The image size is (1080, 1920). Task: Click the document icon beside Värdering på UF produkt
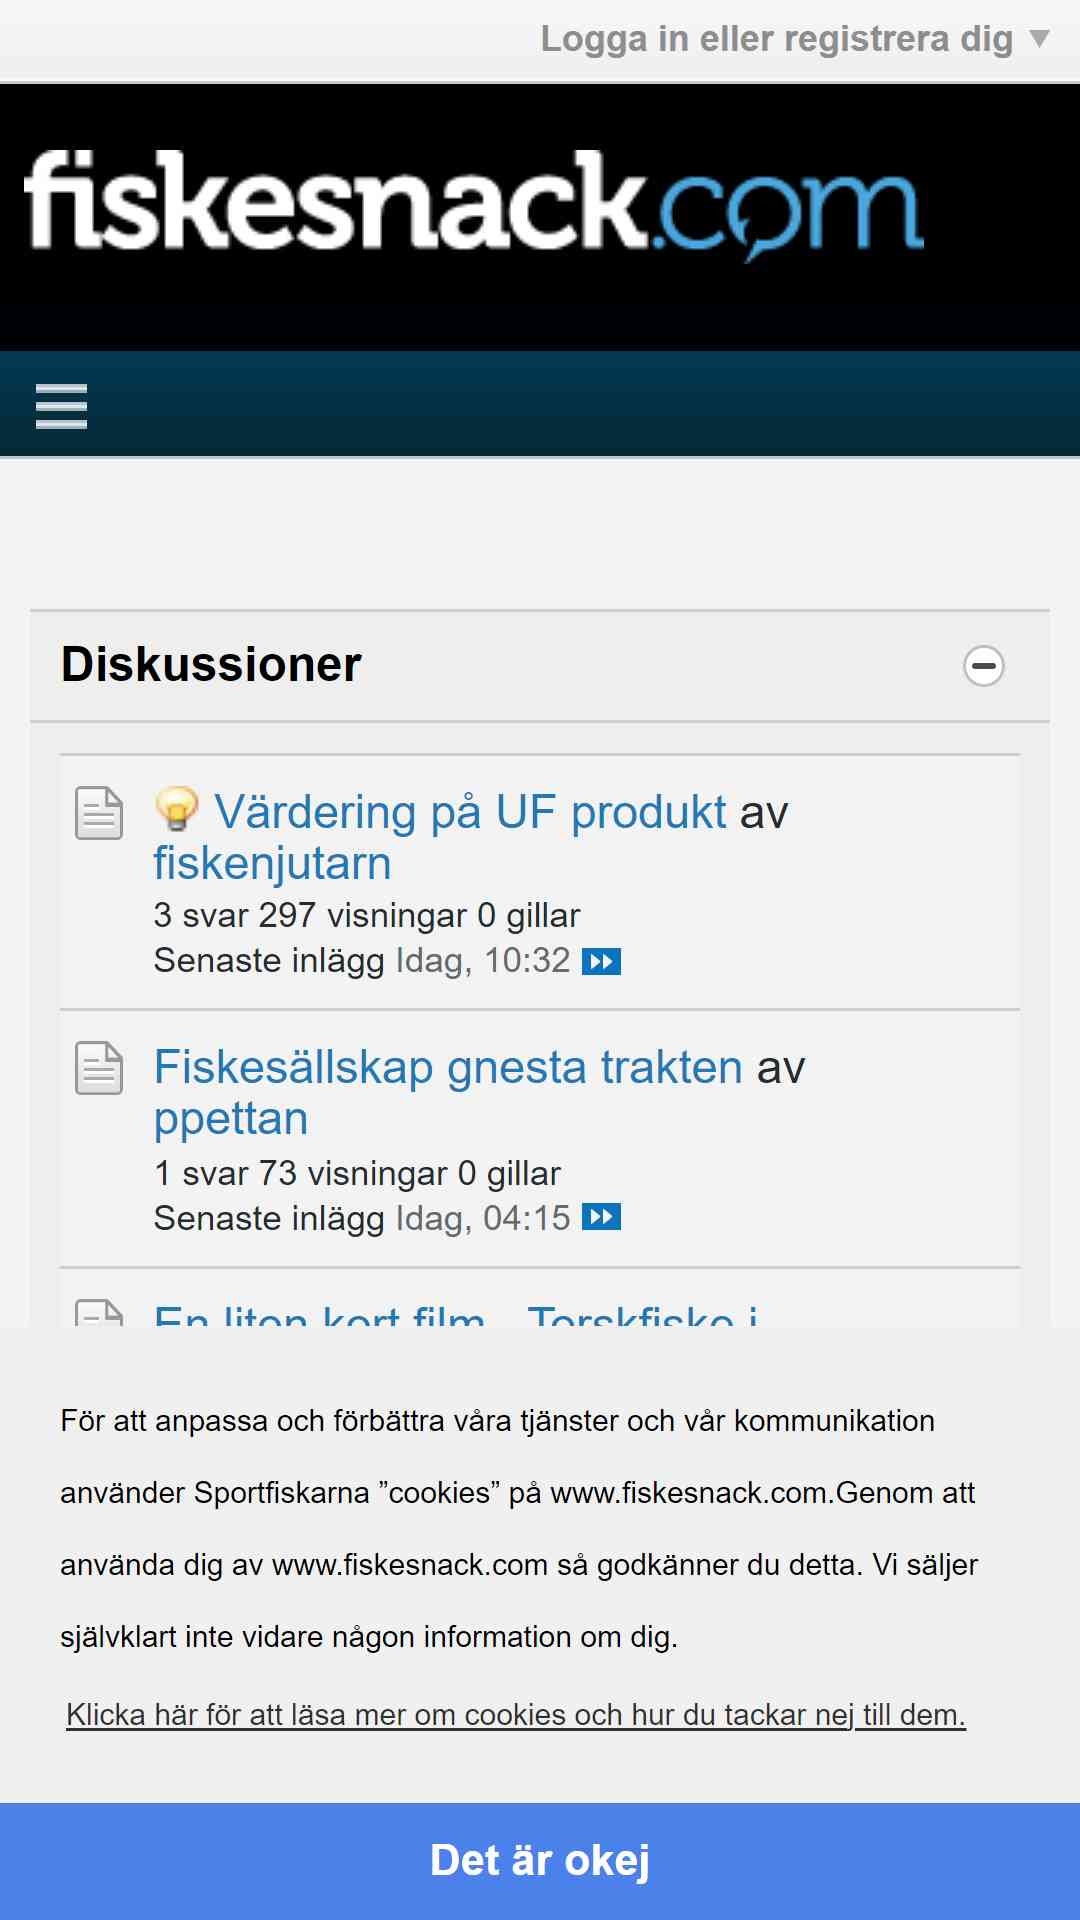tap(99, 813)
